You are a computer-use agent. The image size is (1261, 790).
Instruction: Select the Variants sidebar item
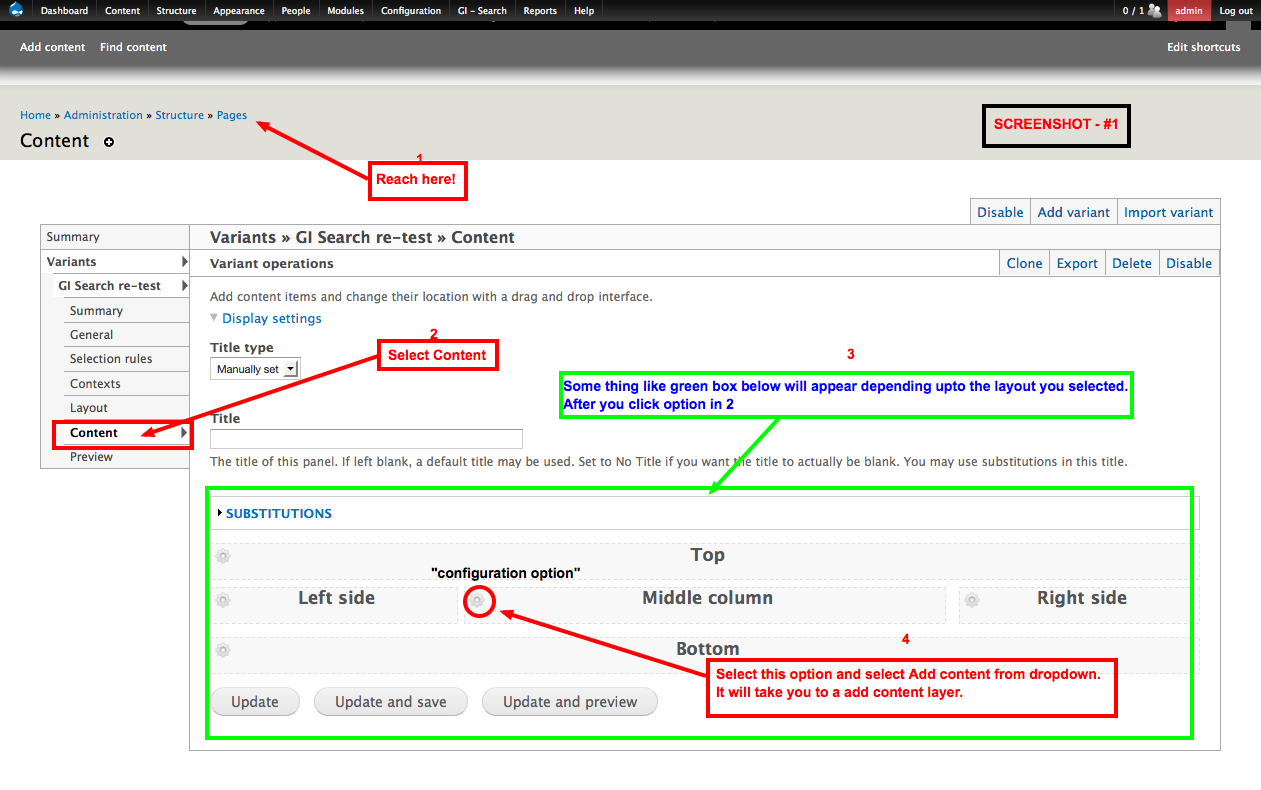click(115, 262)
